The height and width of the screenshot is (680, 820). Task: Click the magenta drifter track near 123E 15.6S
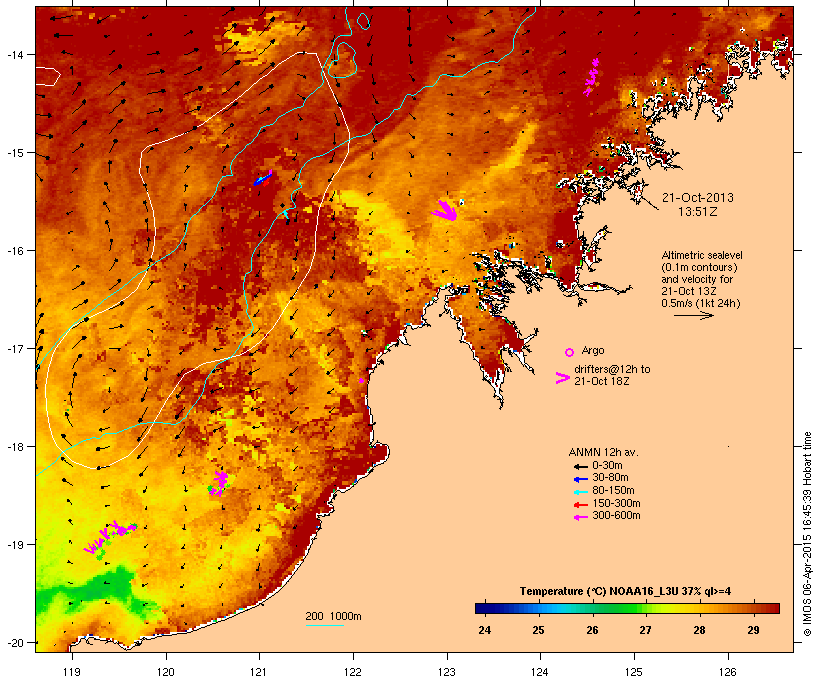[446, 211]
